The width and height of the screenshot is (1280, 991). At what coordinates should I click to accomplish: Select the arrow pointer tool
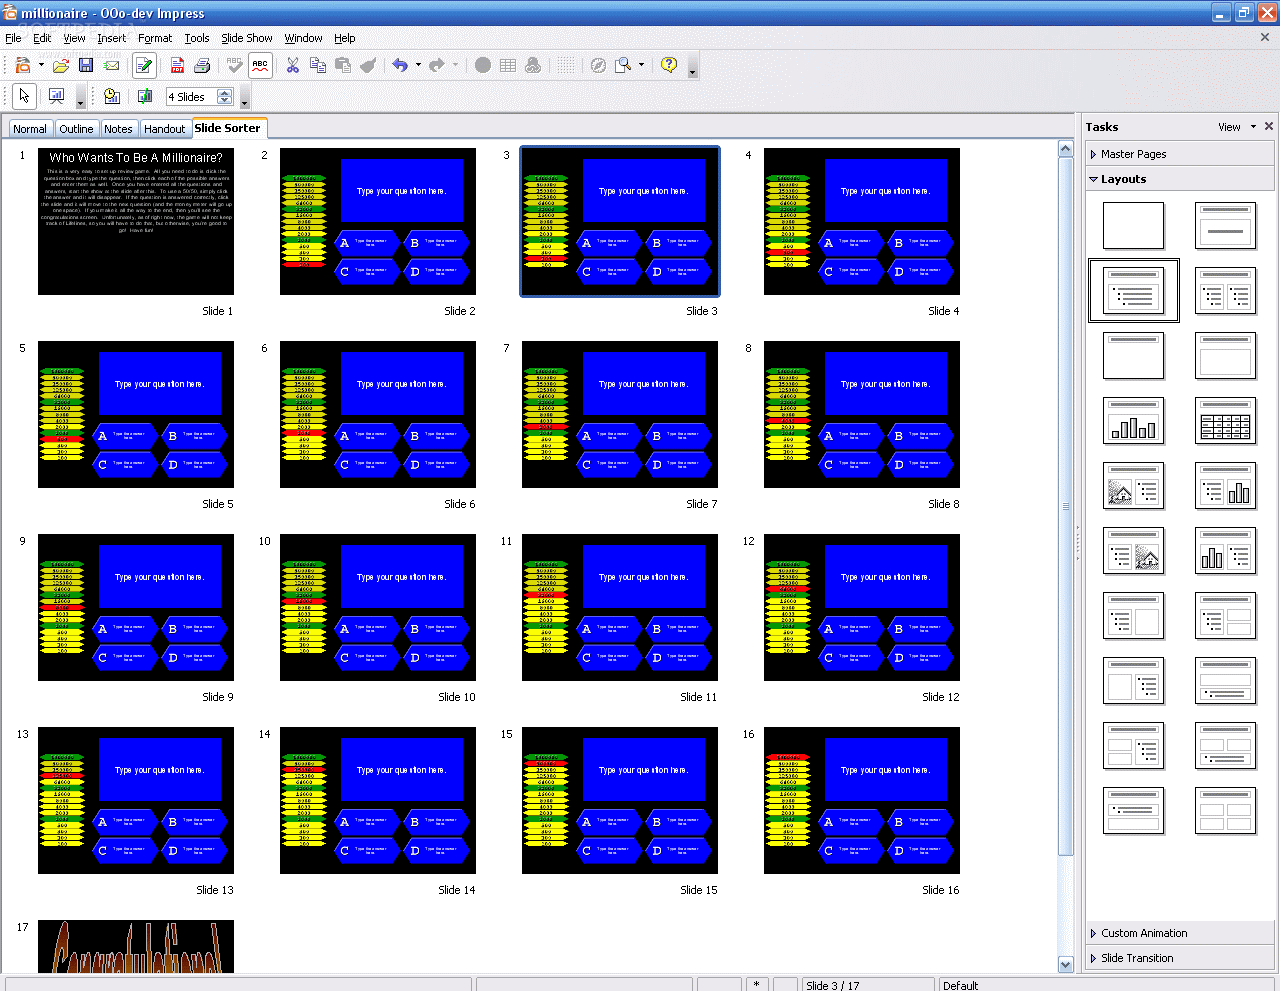[24, 96]
